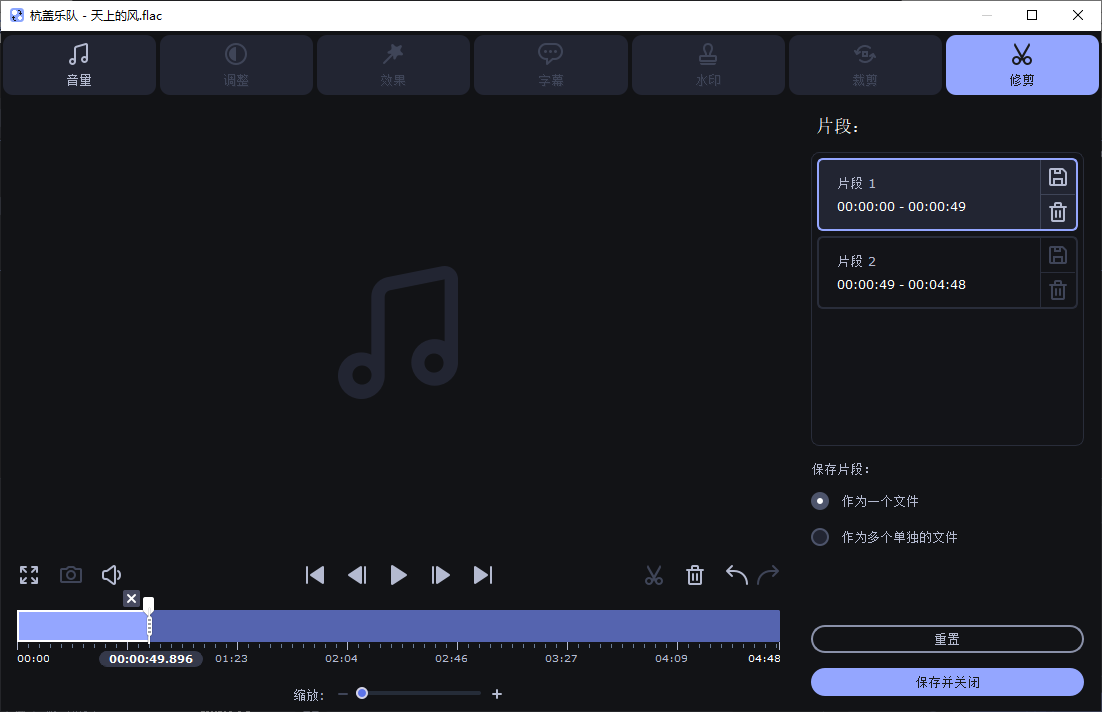1102x712 pixels.
Task: Adjust the 缩放 zoom slider
Action: tap(362, 692)
